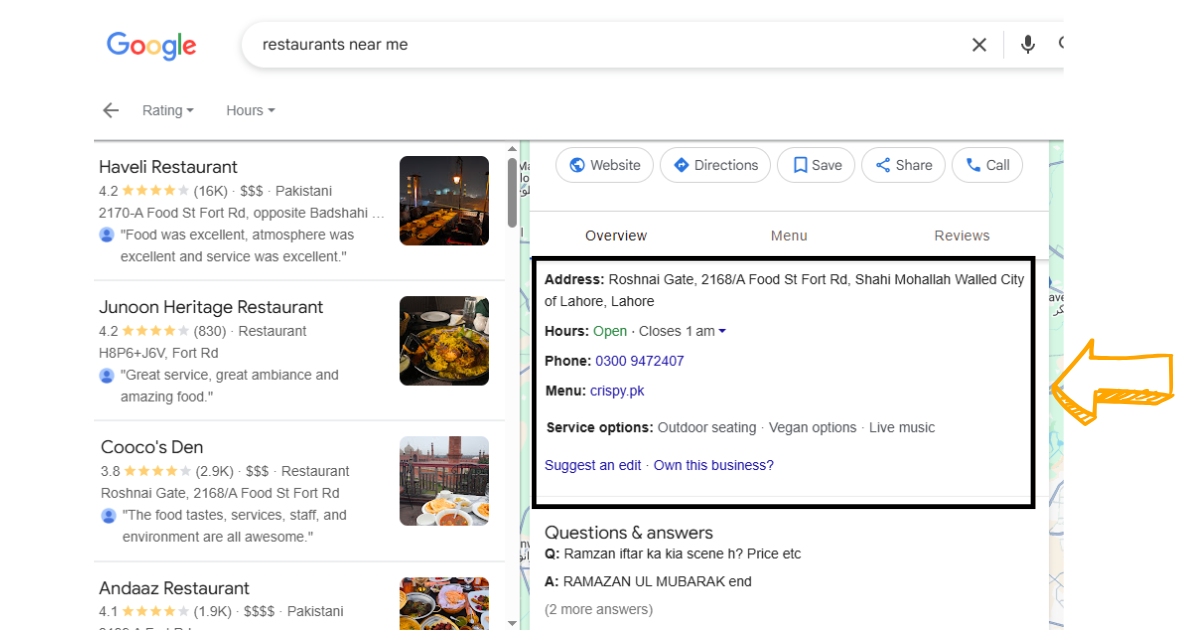Click Haveli address 2170-A Food St Fort Rd
The height and width of the screenshot is (630, 1200).
pyautogui.click(x=241, y=213)
